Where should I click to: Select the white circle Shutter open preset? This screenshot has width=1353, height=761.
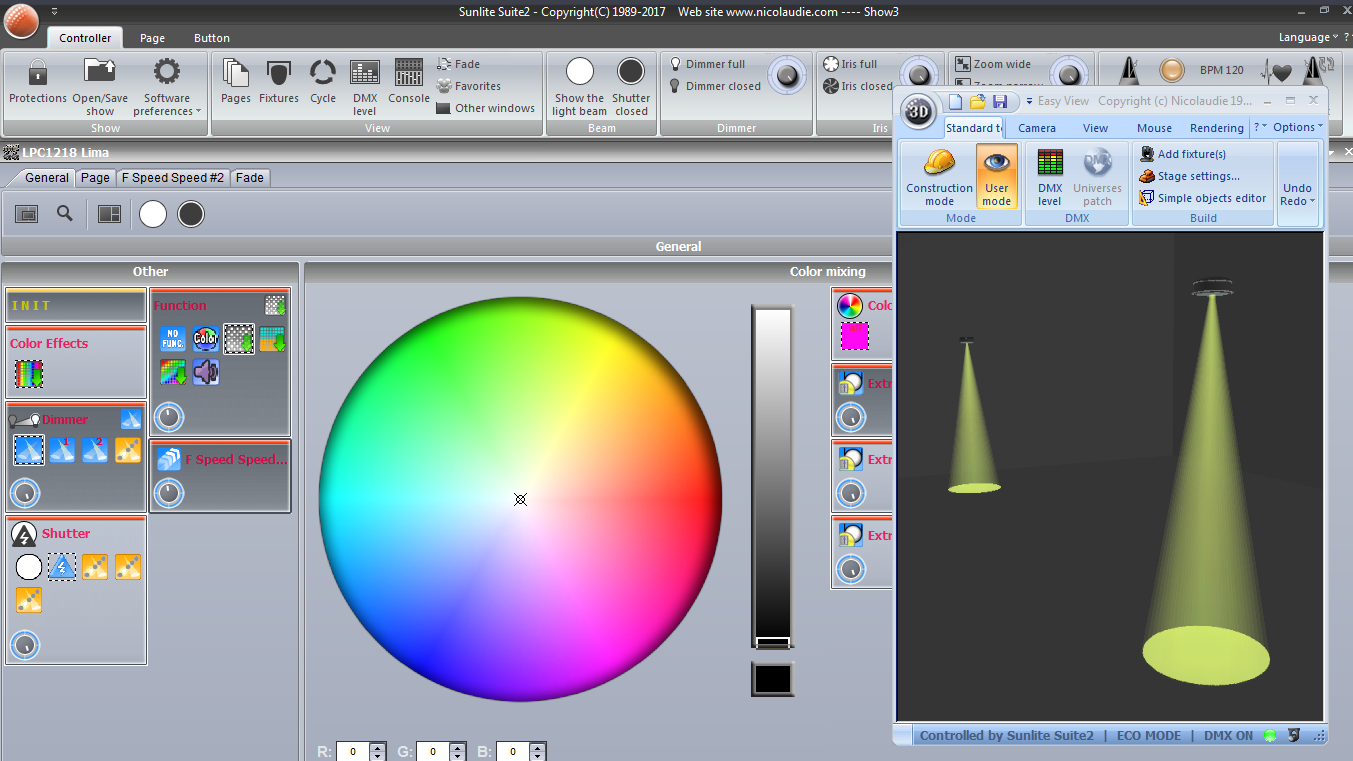tap(29, 567)
